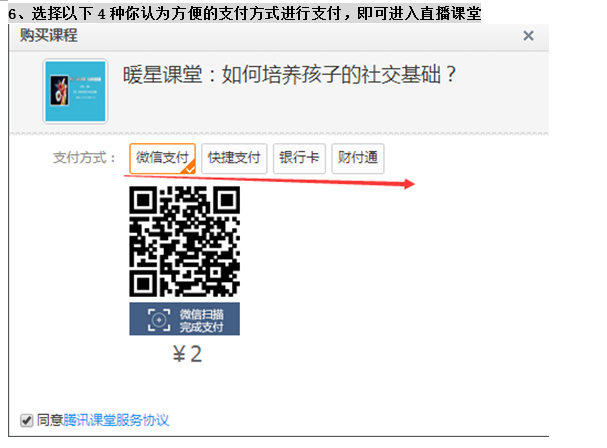Click the 微信扫描 完成支付 text

point(201,321)
